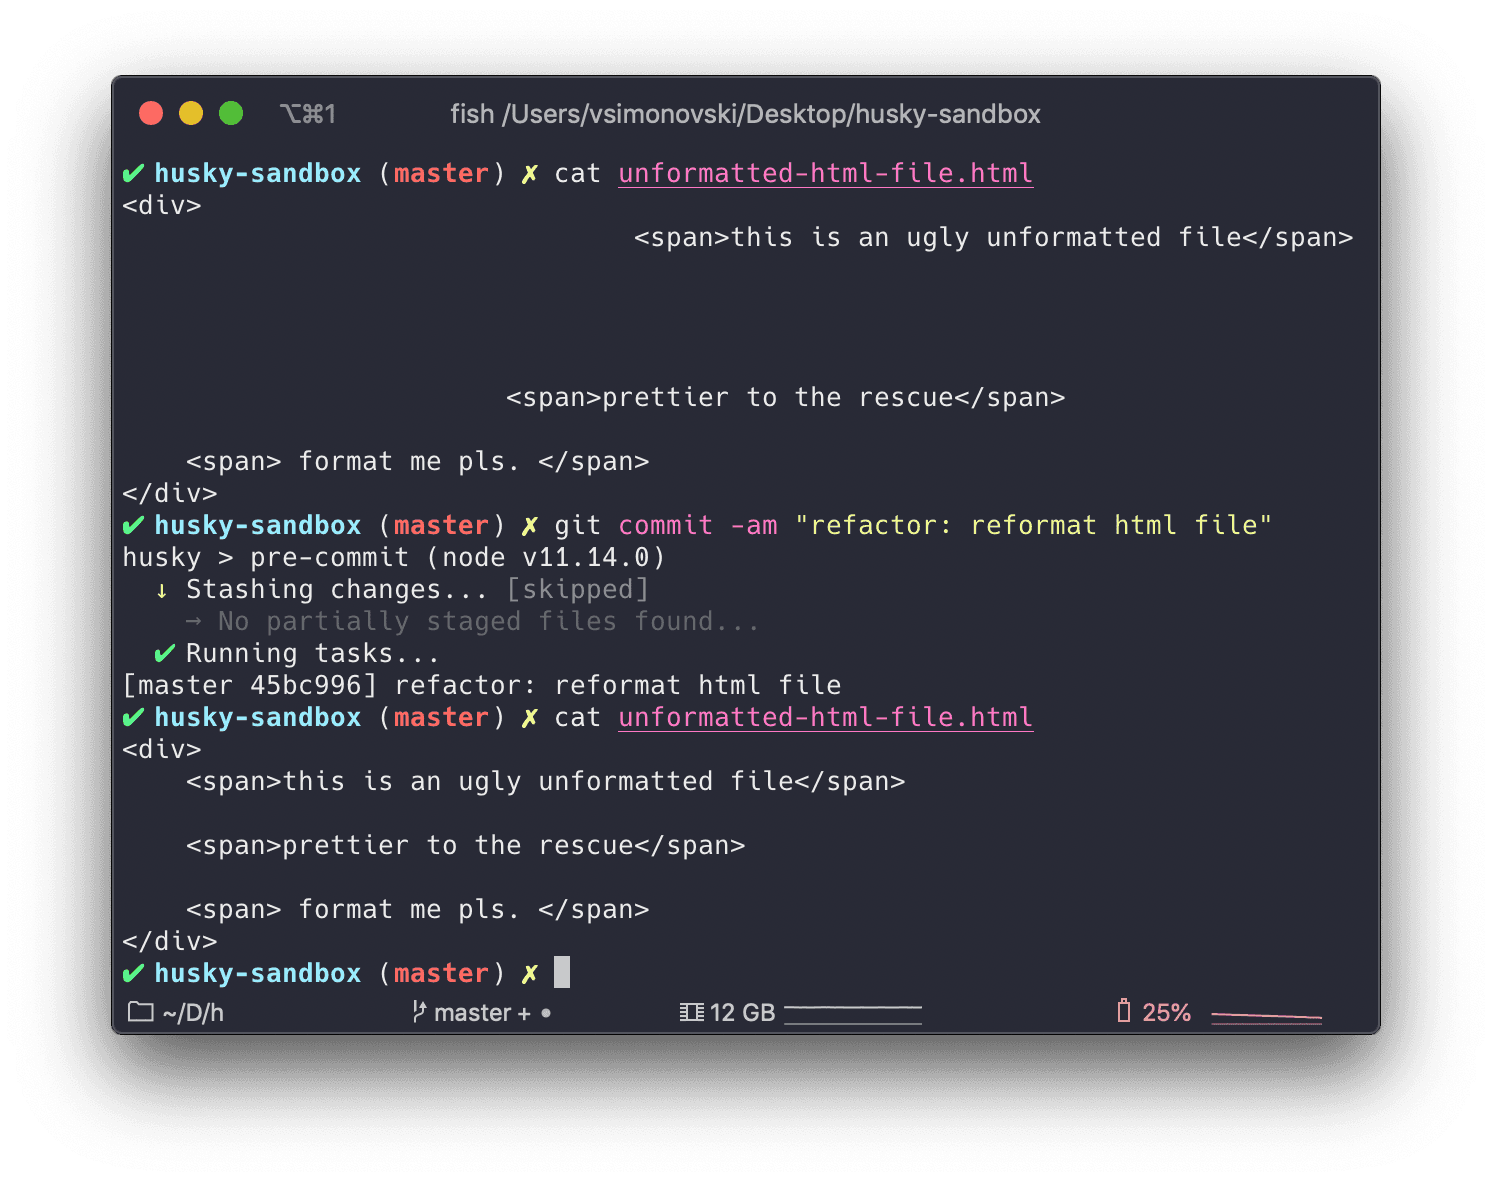The image size is (1492, 1182).
Task: Select the fish husky-sandbox tab title
Action: (x=744, y=114)
